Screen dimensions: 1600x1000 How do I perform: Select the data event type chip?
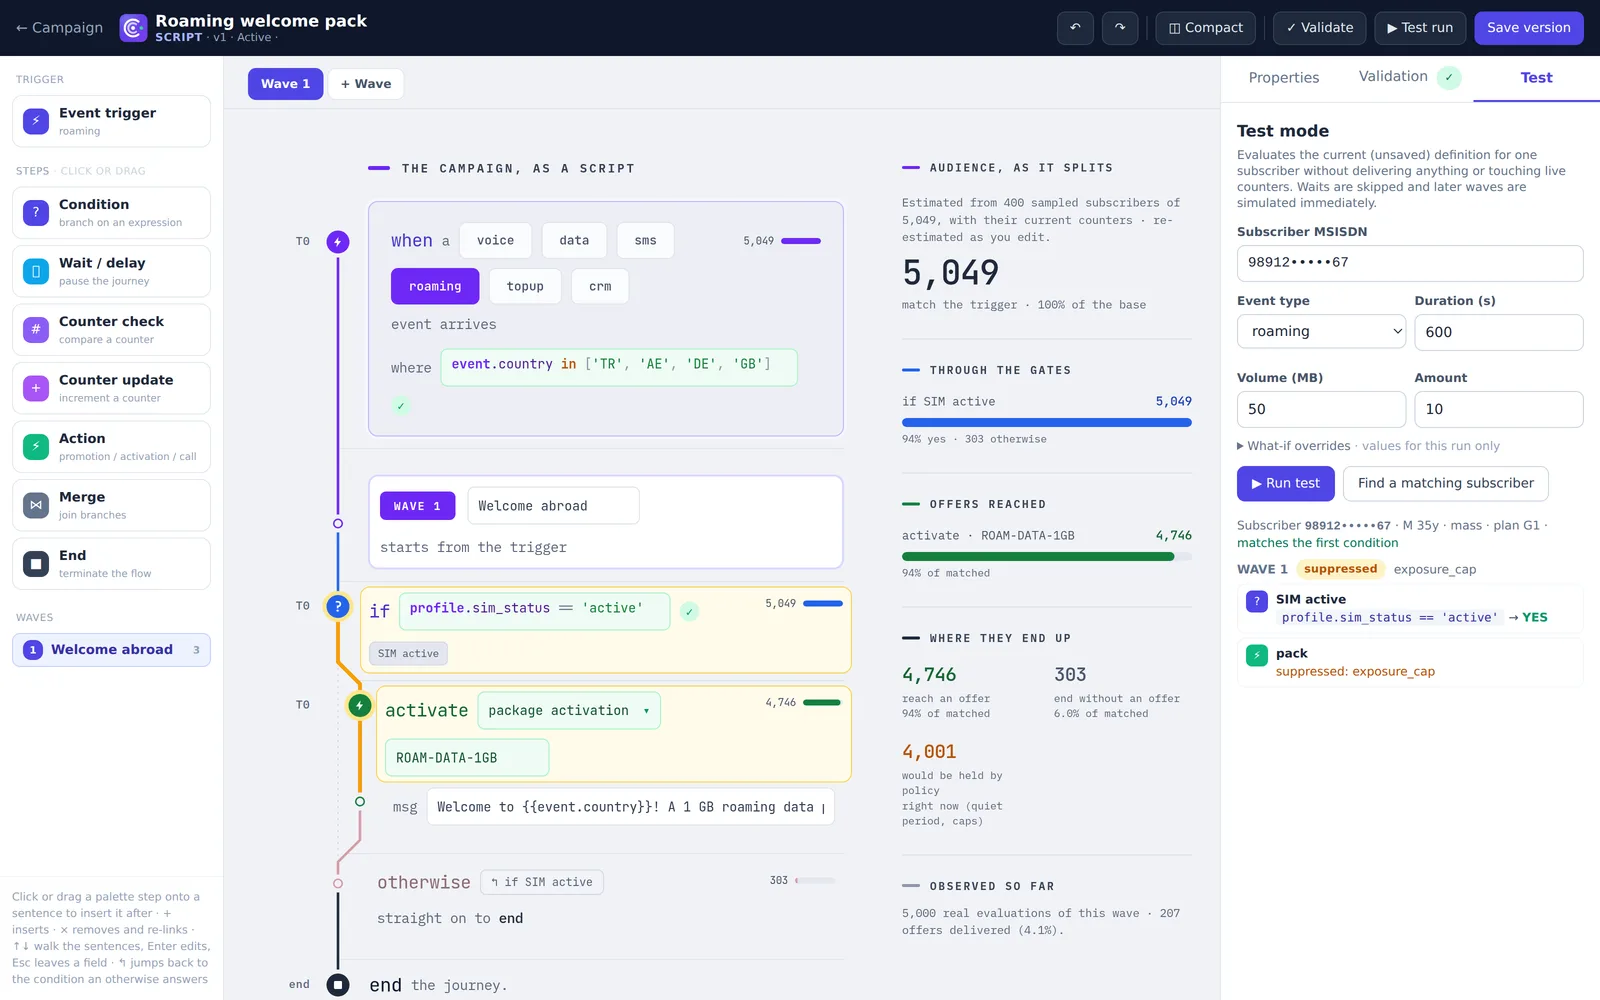(x=574, y=241)
